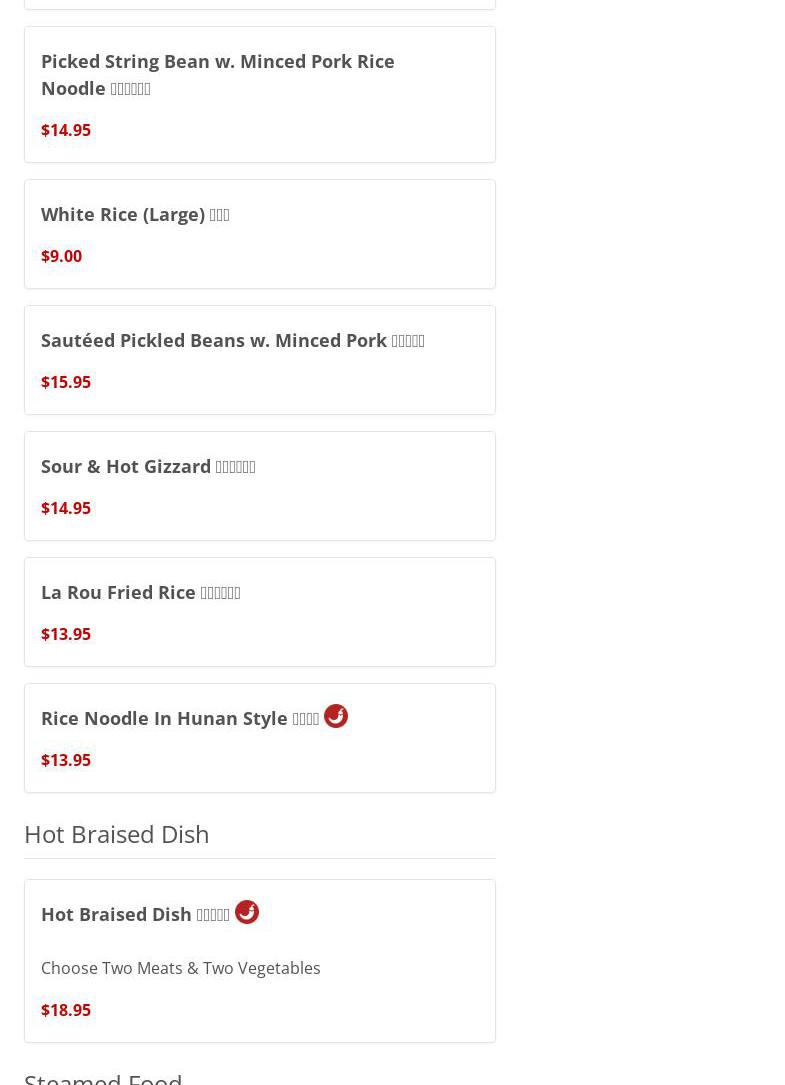The width and height of the screenshot is (785, 1085).
Task: Click the $13.95 price under La Rou Fried Rice
Action: 66,634
